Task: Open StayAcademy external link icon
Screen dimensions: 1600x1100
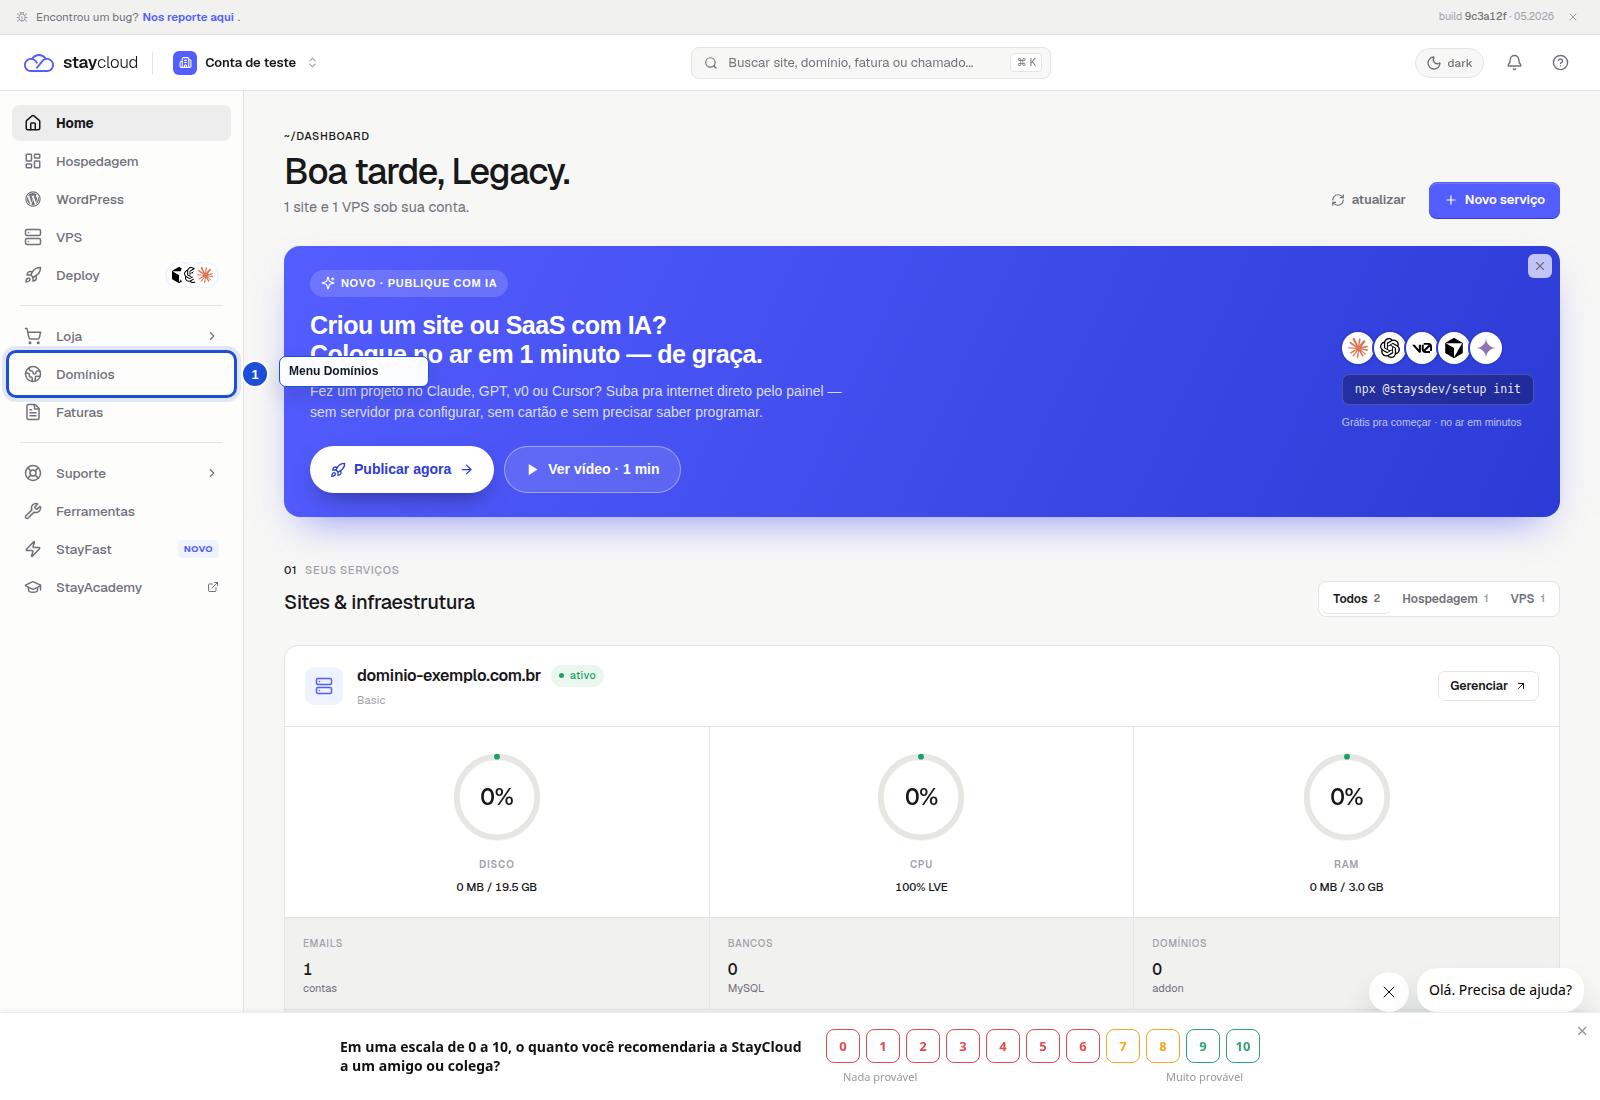Action: tap(212, 587)
